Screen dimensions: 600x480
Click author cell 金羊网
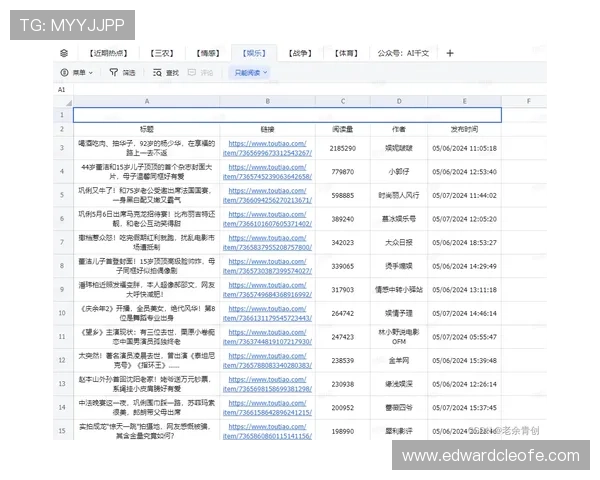[399, 361]
